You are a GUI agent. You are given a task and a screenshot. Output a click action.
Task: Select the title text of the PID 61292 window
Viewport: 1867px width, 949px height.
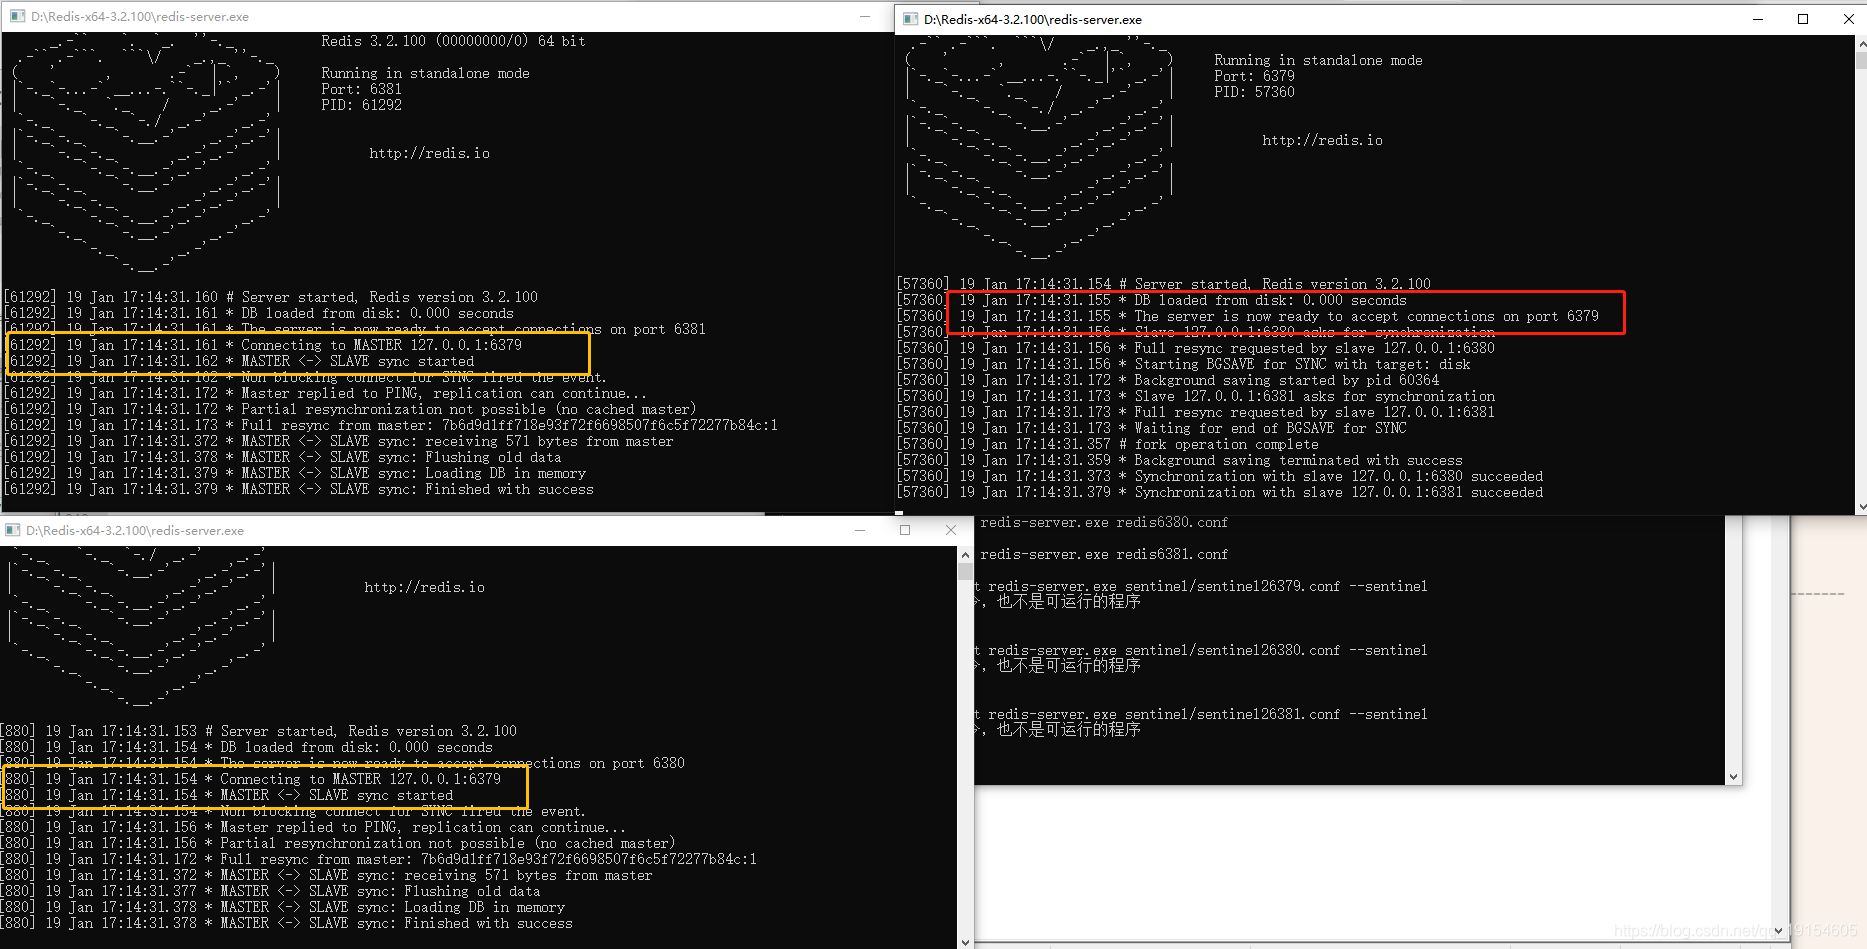140,17
